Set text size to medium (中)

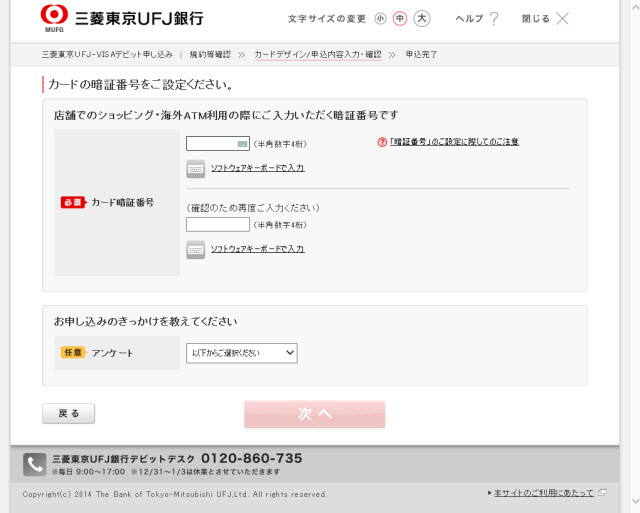400,19
